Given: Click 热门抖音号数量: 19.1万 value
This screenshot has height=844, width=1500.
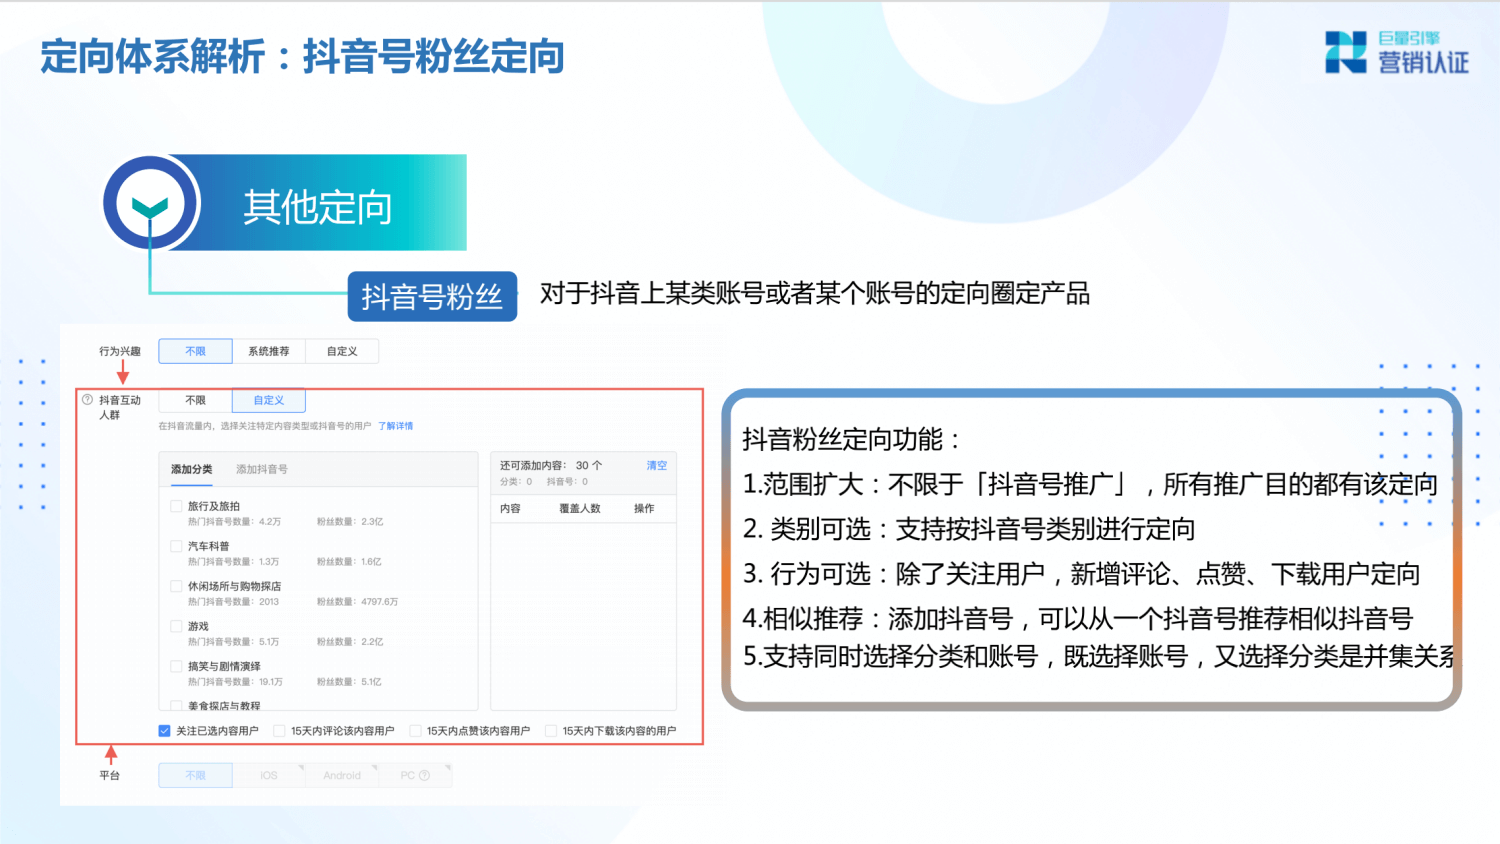Looking at the screenshot, I should (235, 682).
